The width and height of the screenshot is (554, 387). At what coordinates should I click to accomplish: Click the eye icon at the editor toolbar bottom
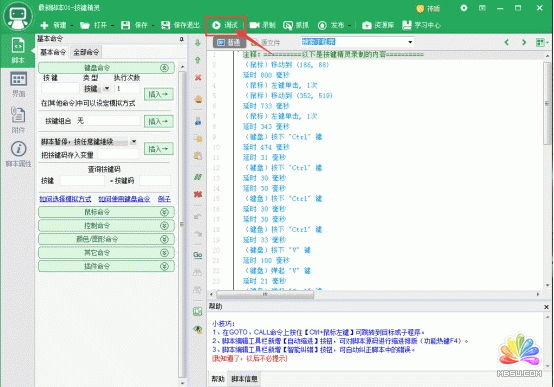pos(198,329)
